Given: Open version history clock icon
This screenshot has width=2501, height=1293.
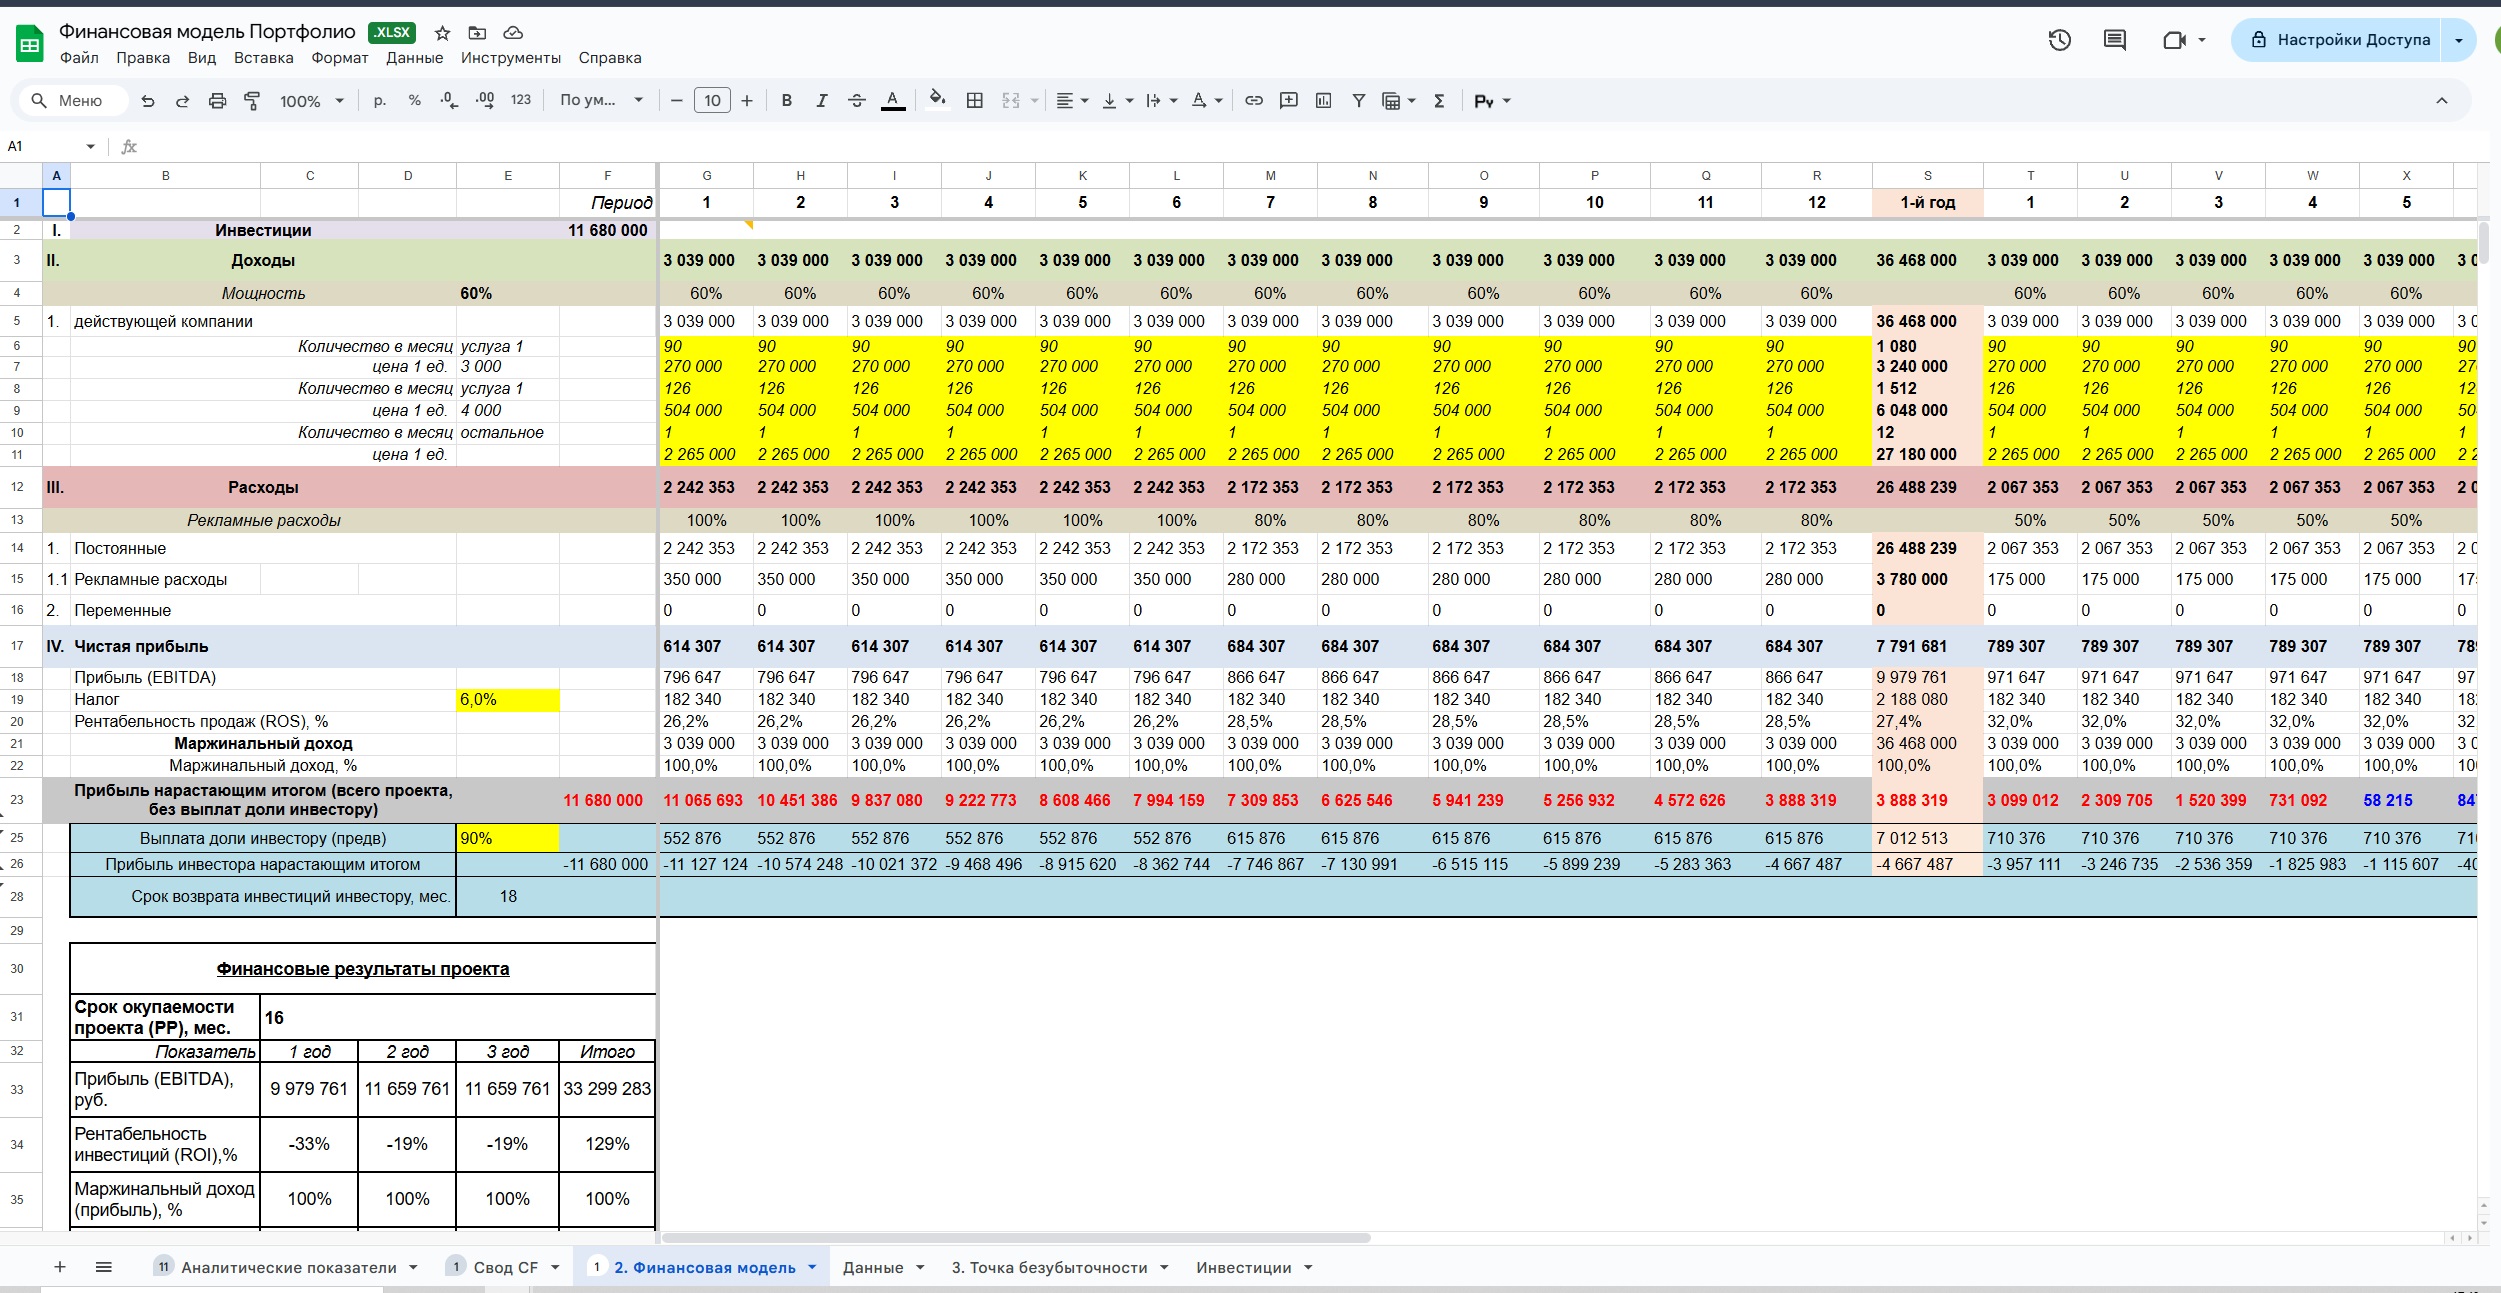Looking at the screenshot, I should (2059, 40).
